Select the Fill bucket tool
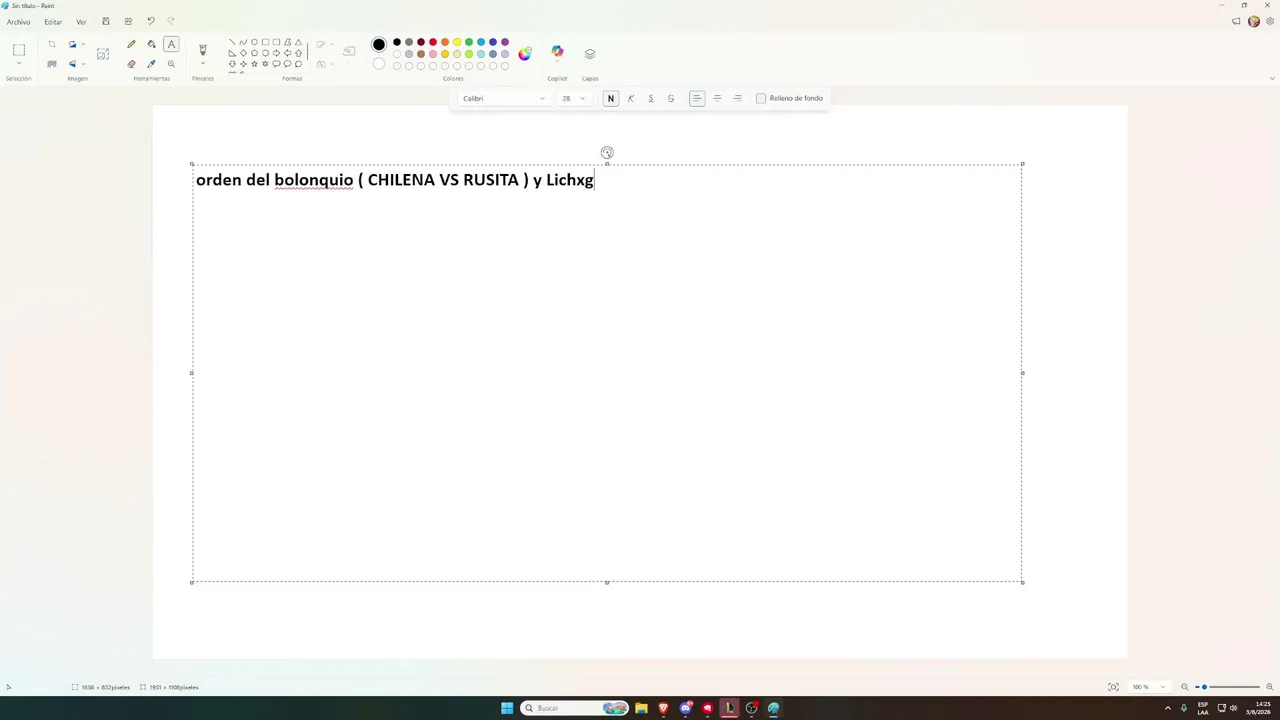Viewport: 1280px width, 720px height. 151,44
